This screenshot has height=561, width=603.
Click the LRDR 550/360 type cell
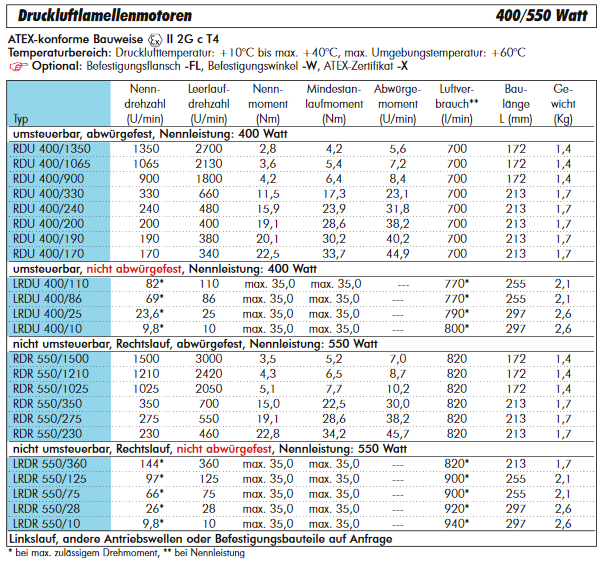click(50, 464)
